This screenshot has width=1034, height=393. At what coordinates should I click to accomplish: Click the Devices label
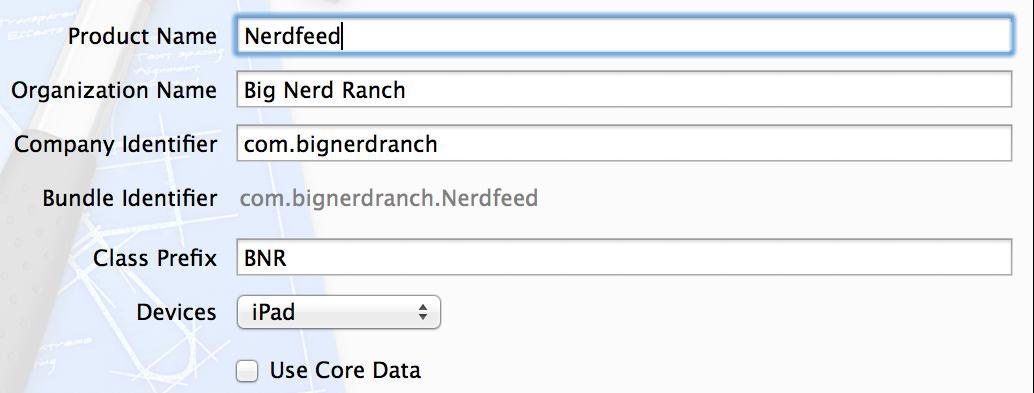177,312
